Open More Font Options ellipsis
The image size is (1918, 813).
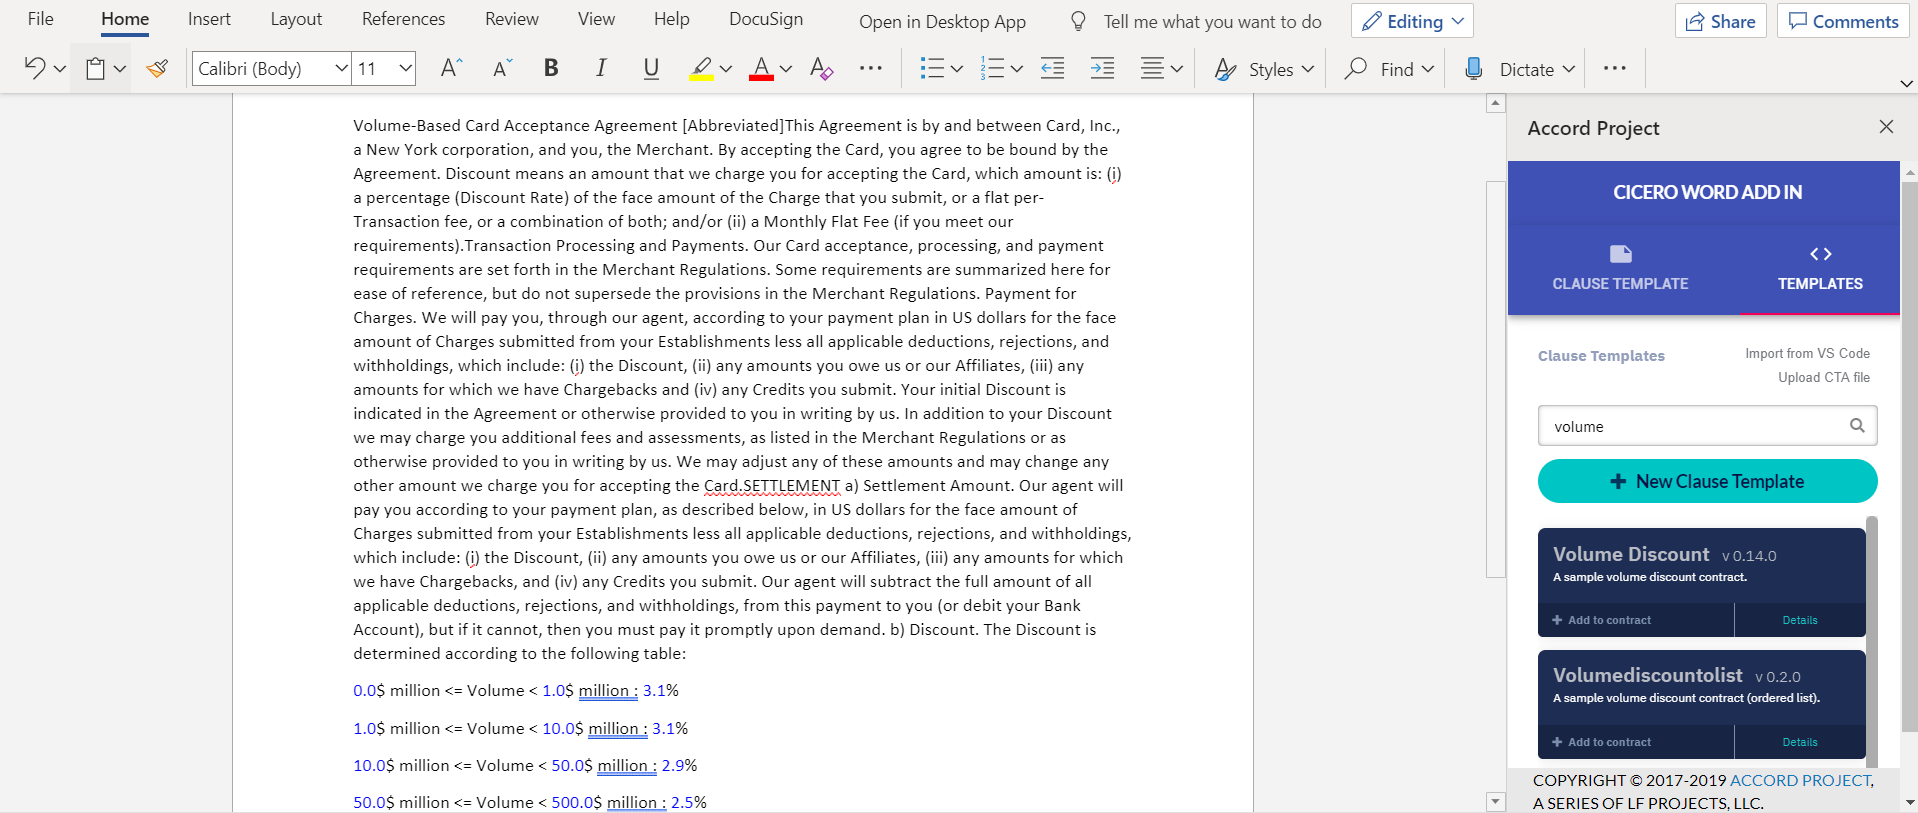point(871,68)
